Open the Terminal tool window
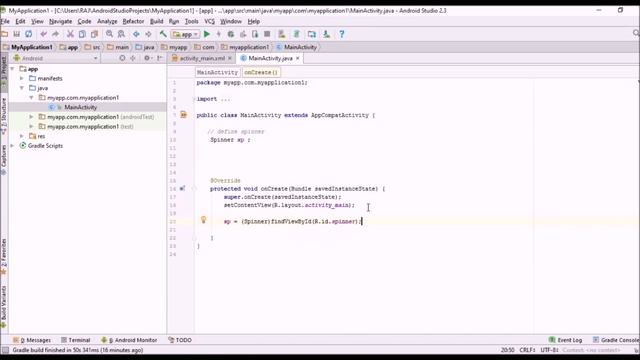The height and width of the screenshot is (360, 640). click(x=76, y=340)
